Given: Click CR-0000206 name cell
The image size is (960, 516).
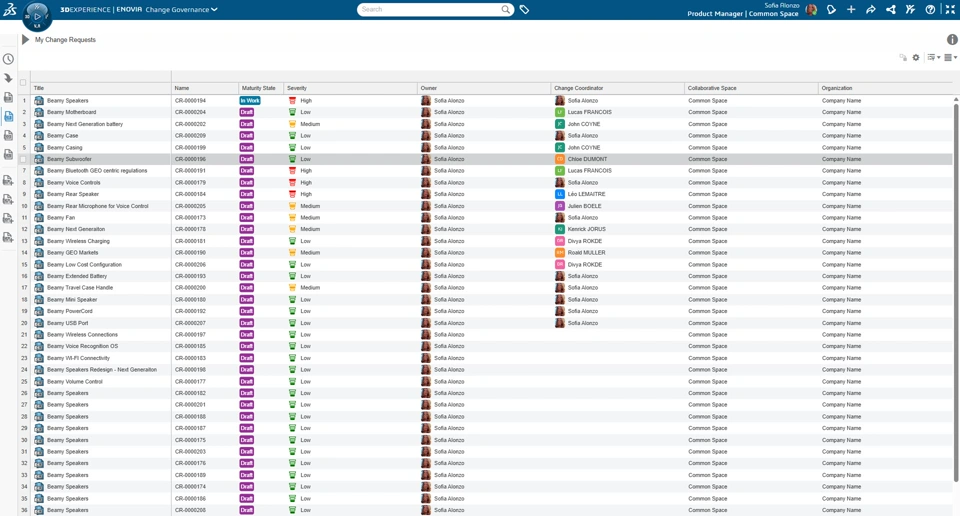Looking at the screenshot, I should [x=190, y=264].
